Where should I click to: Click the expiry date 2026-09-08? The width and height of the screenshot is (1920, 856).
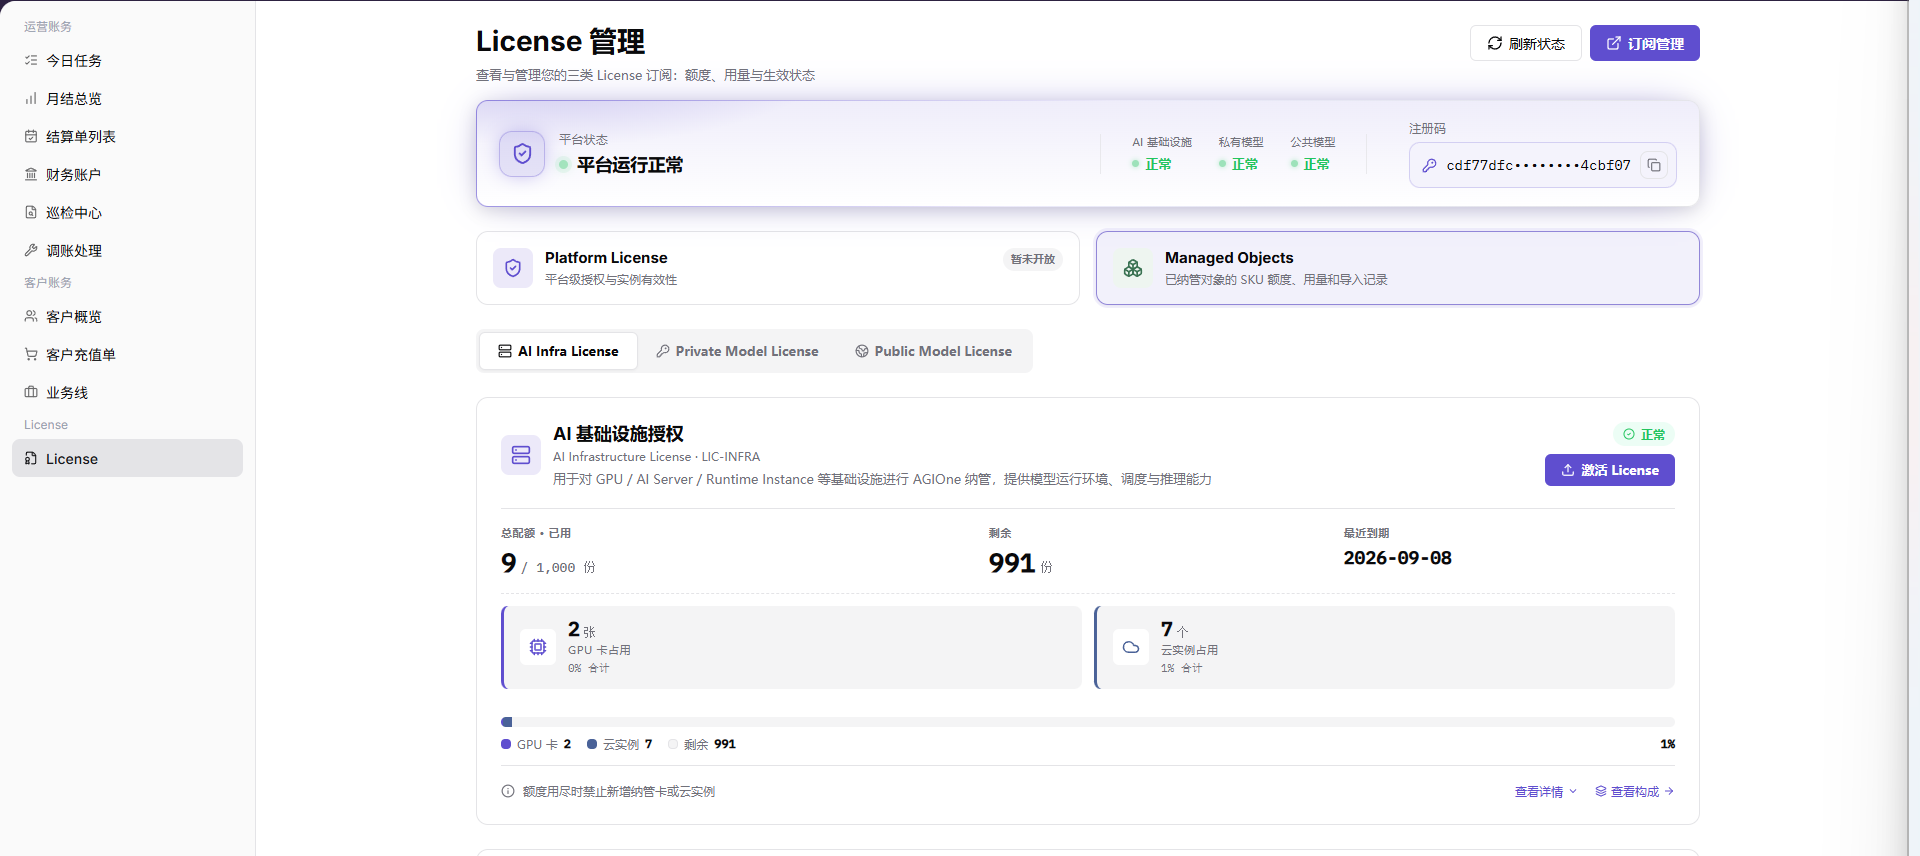[1397, 558]
